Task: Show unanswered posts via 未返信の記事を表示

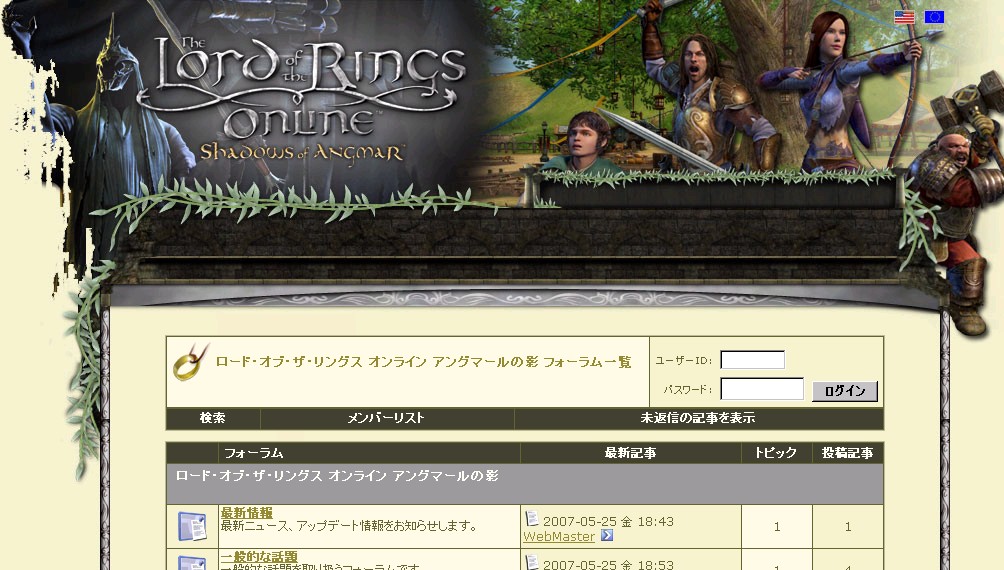Action: (x=697, y=418)
